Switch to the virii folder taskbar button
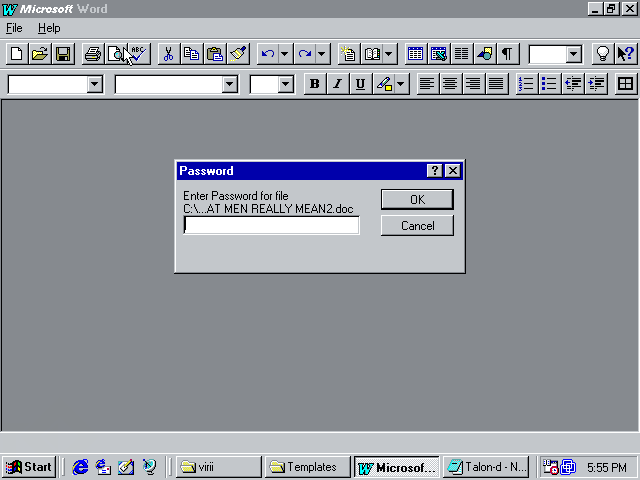Image resolution: width=640 pixels, height=480 pixels. coord(219,467)
